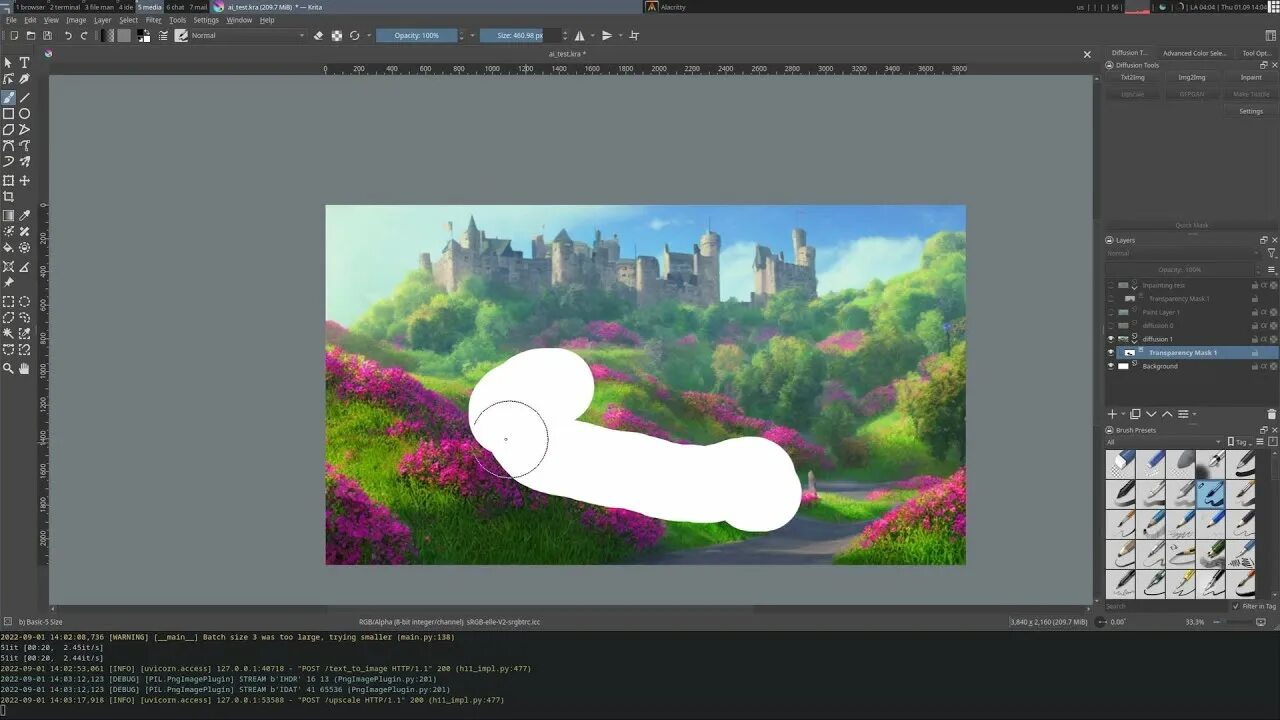1280x720 pixels.
Task: Hide the Background layer visibility eye
Action: click(x=1110, y=366)
